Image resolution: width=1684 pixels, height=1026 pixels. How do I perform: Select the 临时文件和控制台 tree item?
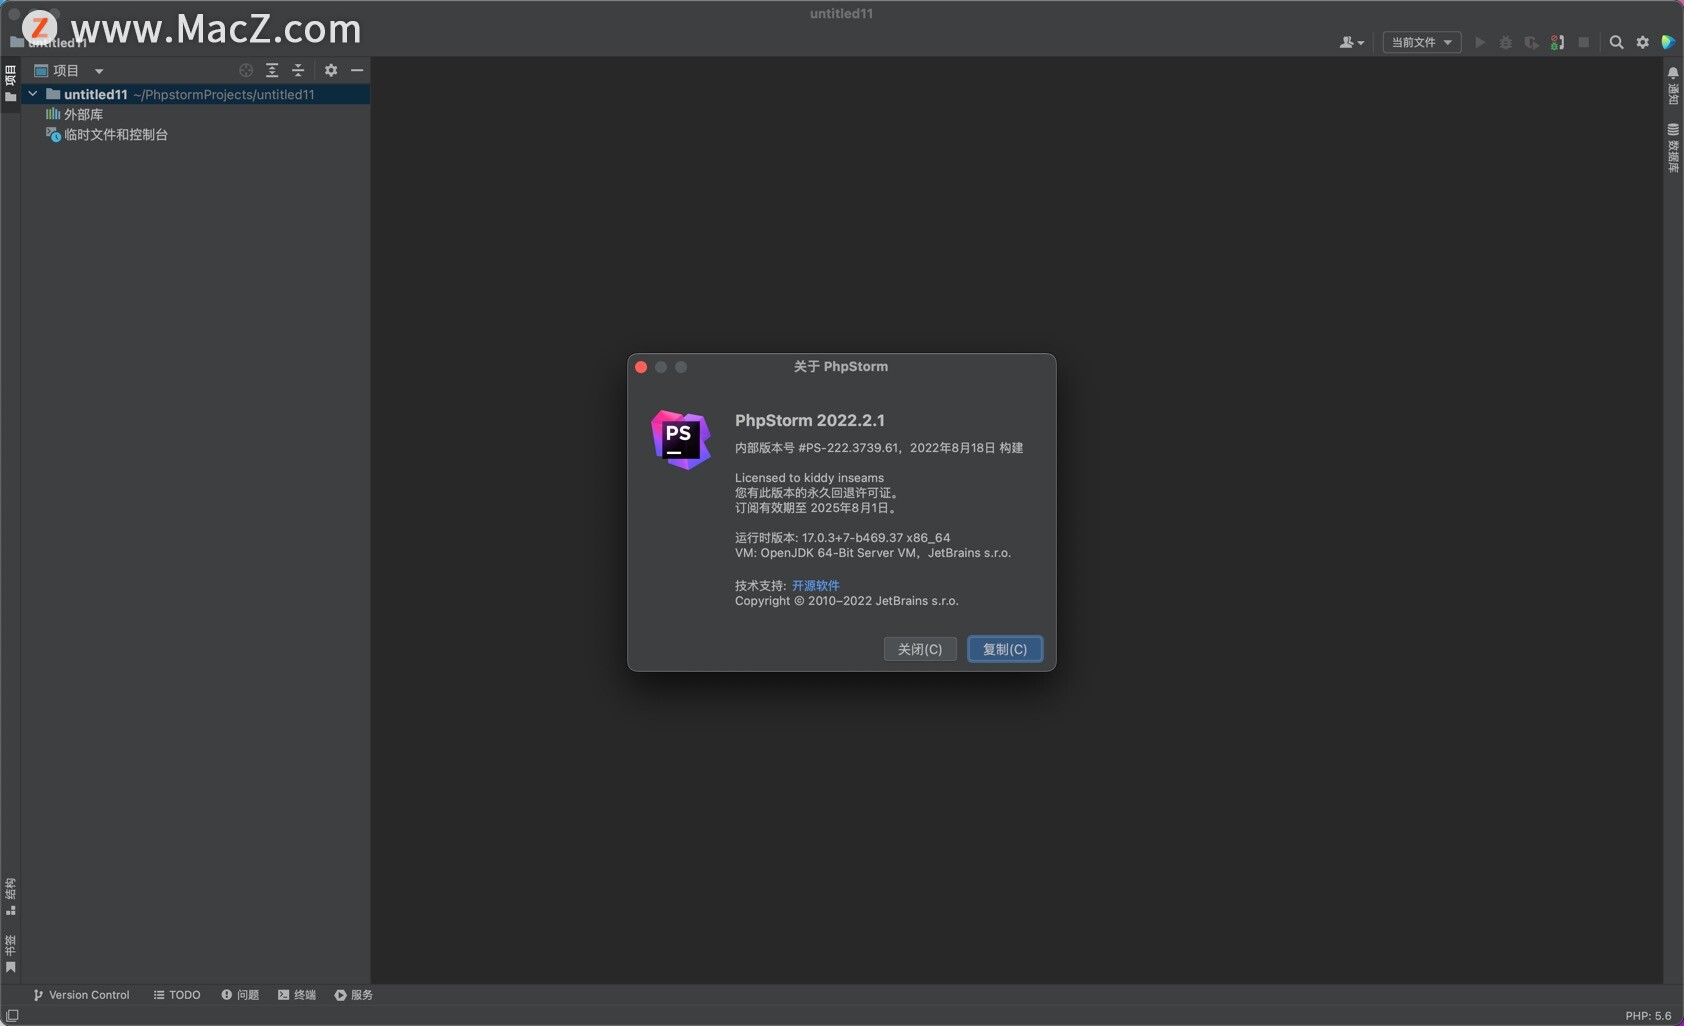[x=107, y=135]
